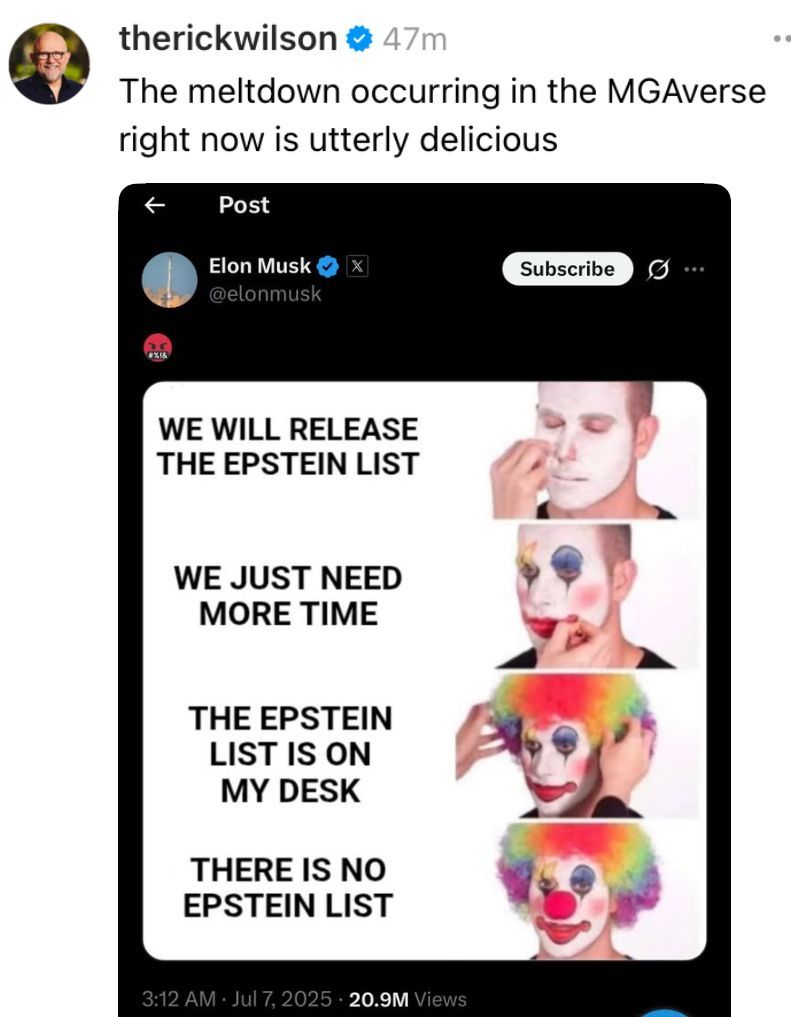Click the 47m timestamp
791x1017 pixels.
tap(416, 40)
